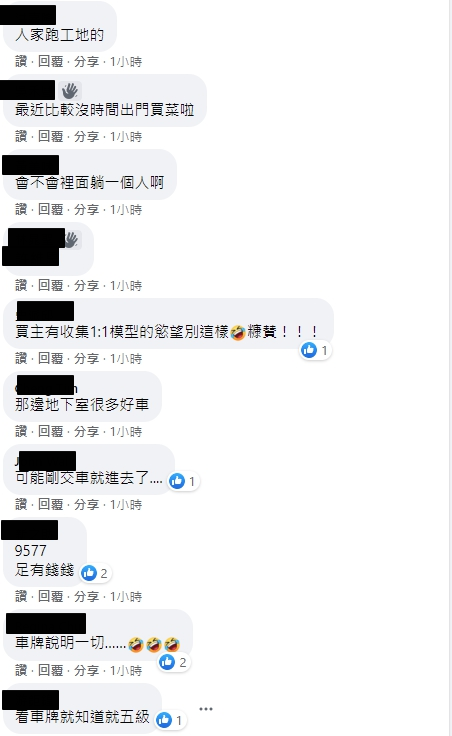The image size is (452, 736).
Task: Click the 1小時 timestamp under 買主有收集 comment
Action: [x=126, y=359]
